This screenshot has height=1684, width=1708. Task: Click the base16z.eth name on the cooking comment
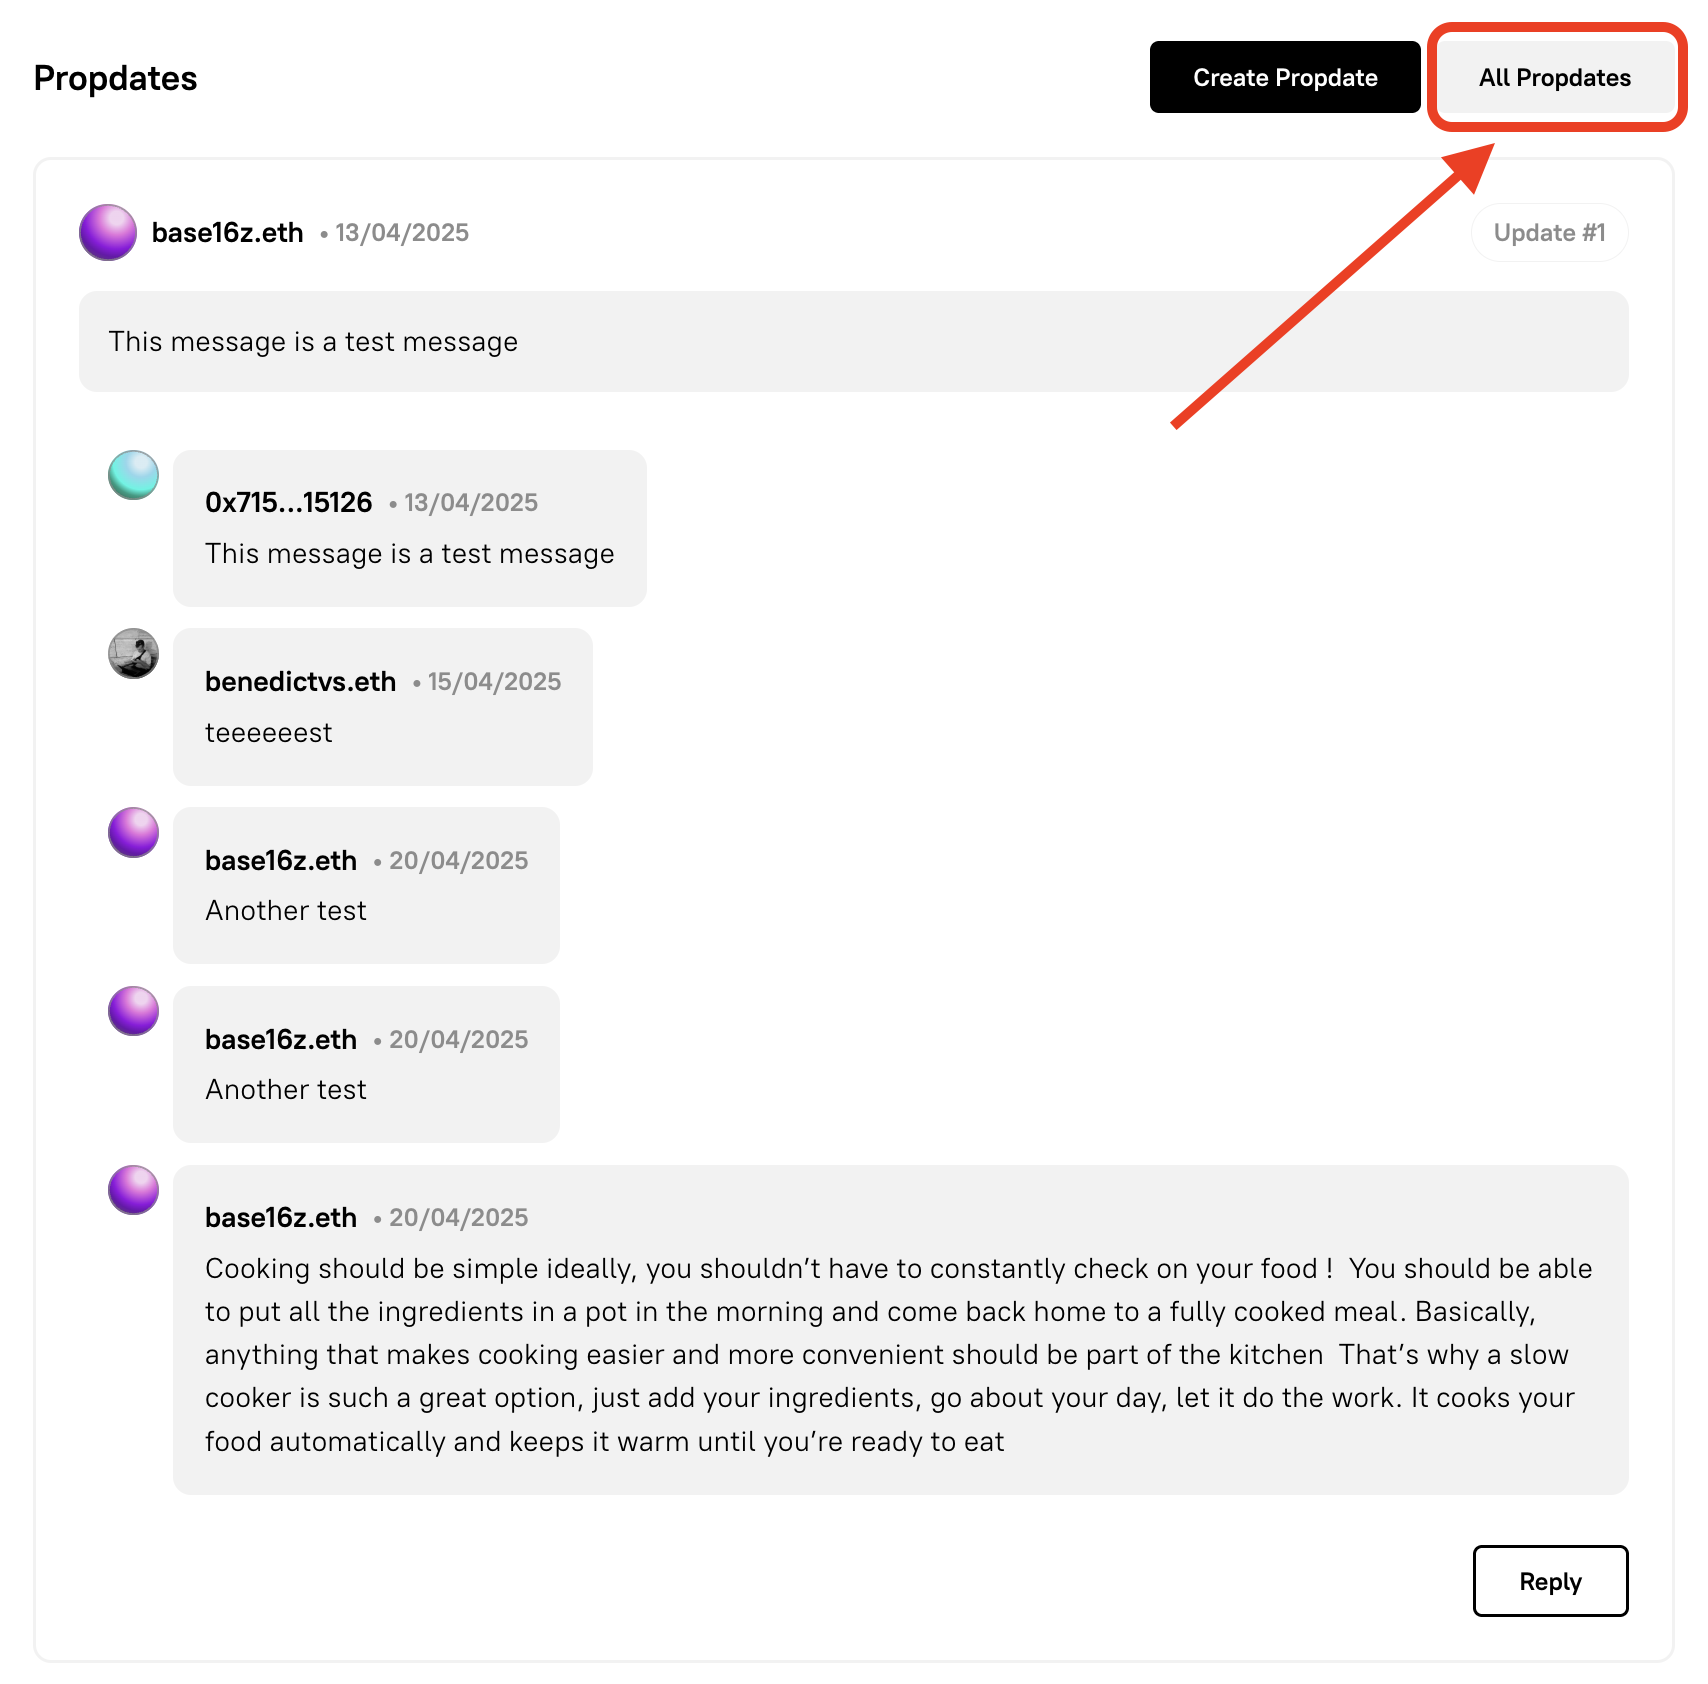280,1217
